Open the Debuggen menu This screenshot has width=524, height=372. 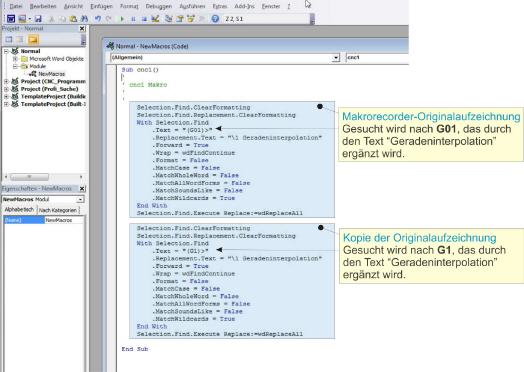[x=159, y=6]
